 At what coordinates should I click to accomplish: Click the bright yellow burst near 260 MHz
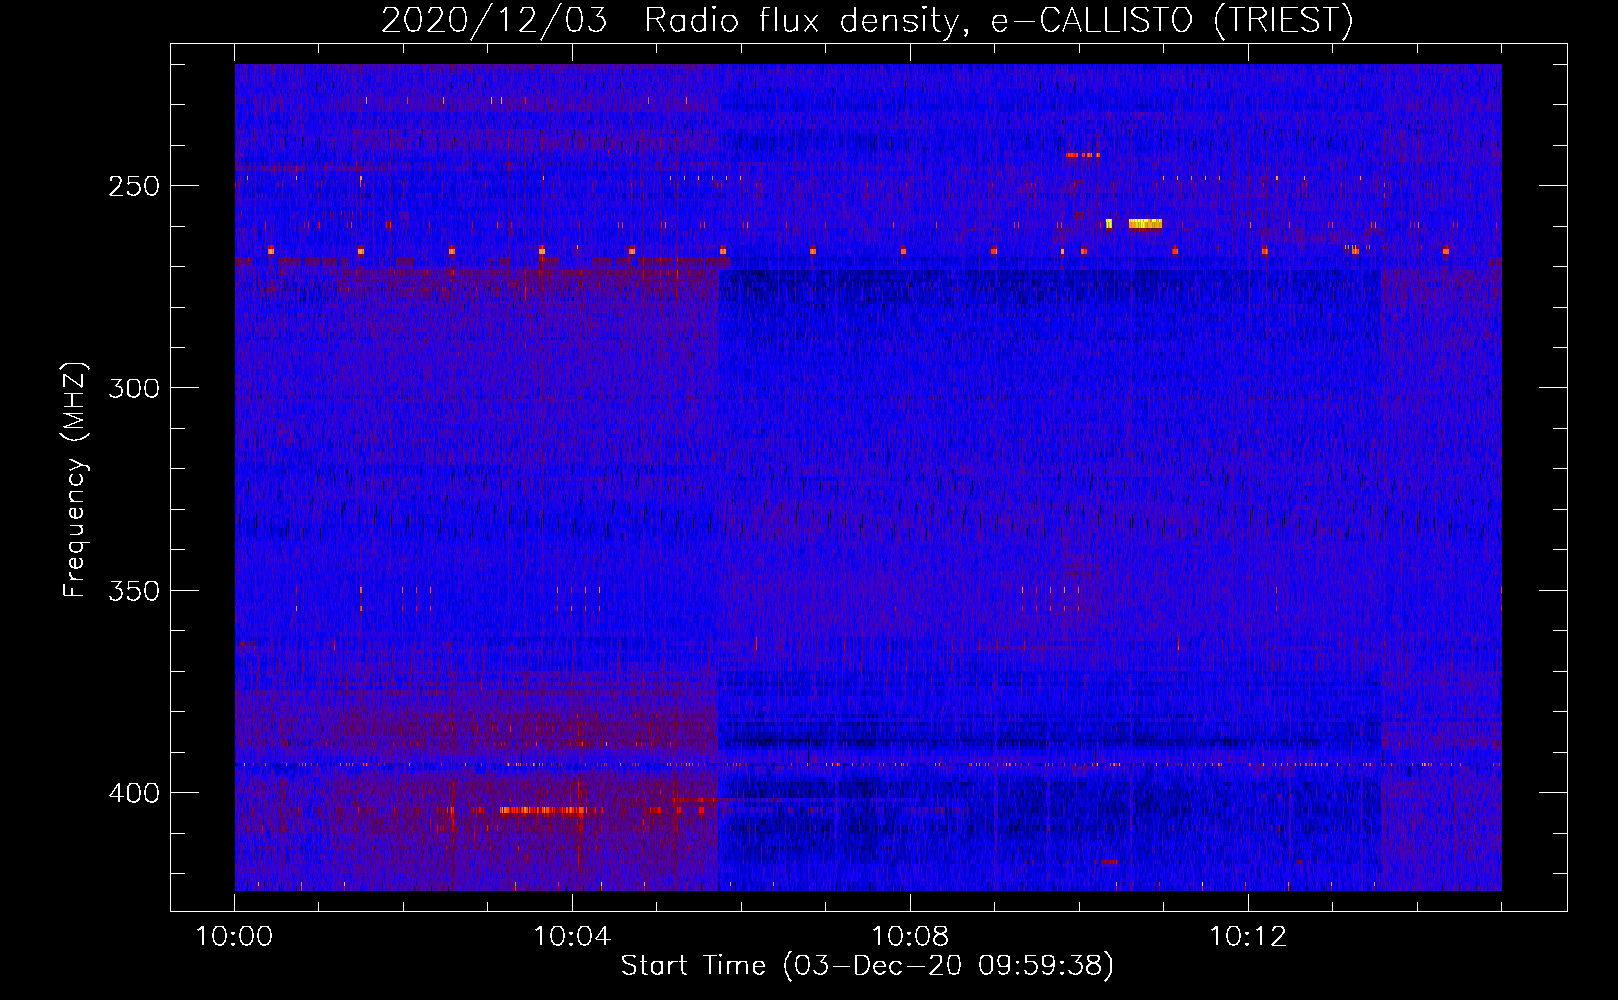pyautogui.click(x=1145, y=224)
